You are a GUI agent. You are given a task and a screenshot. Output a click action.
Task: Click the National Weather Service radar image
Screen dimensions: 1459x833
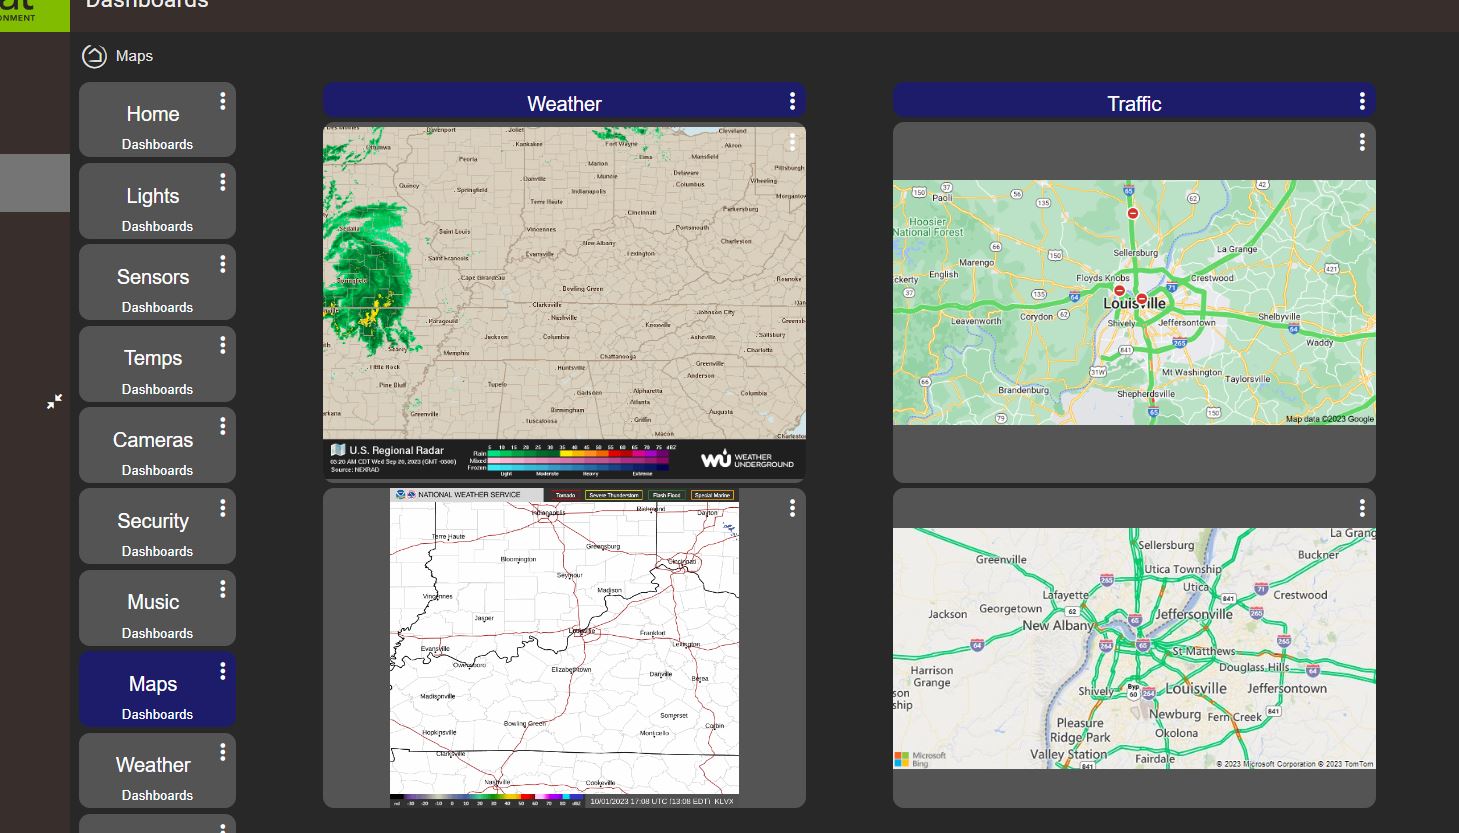564,647
